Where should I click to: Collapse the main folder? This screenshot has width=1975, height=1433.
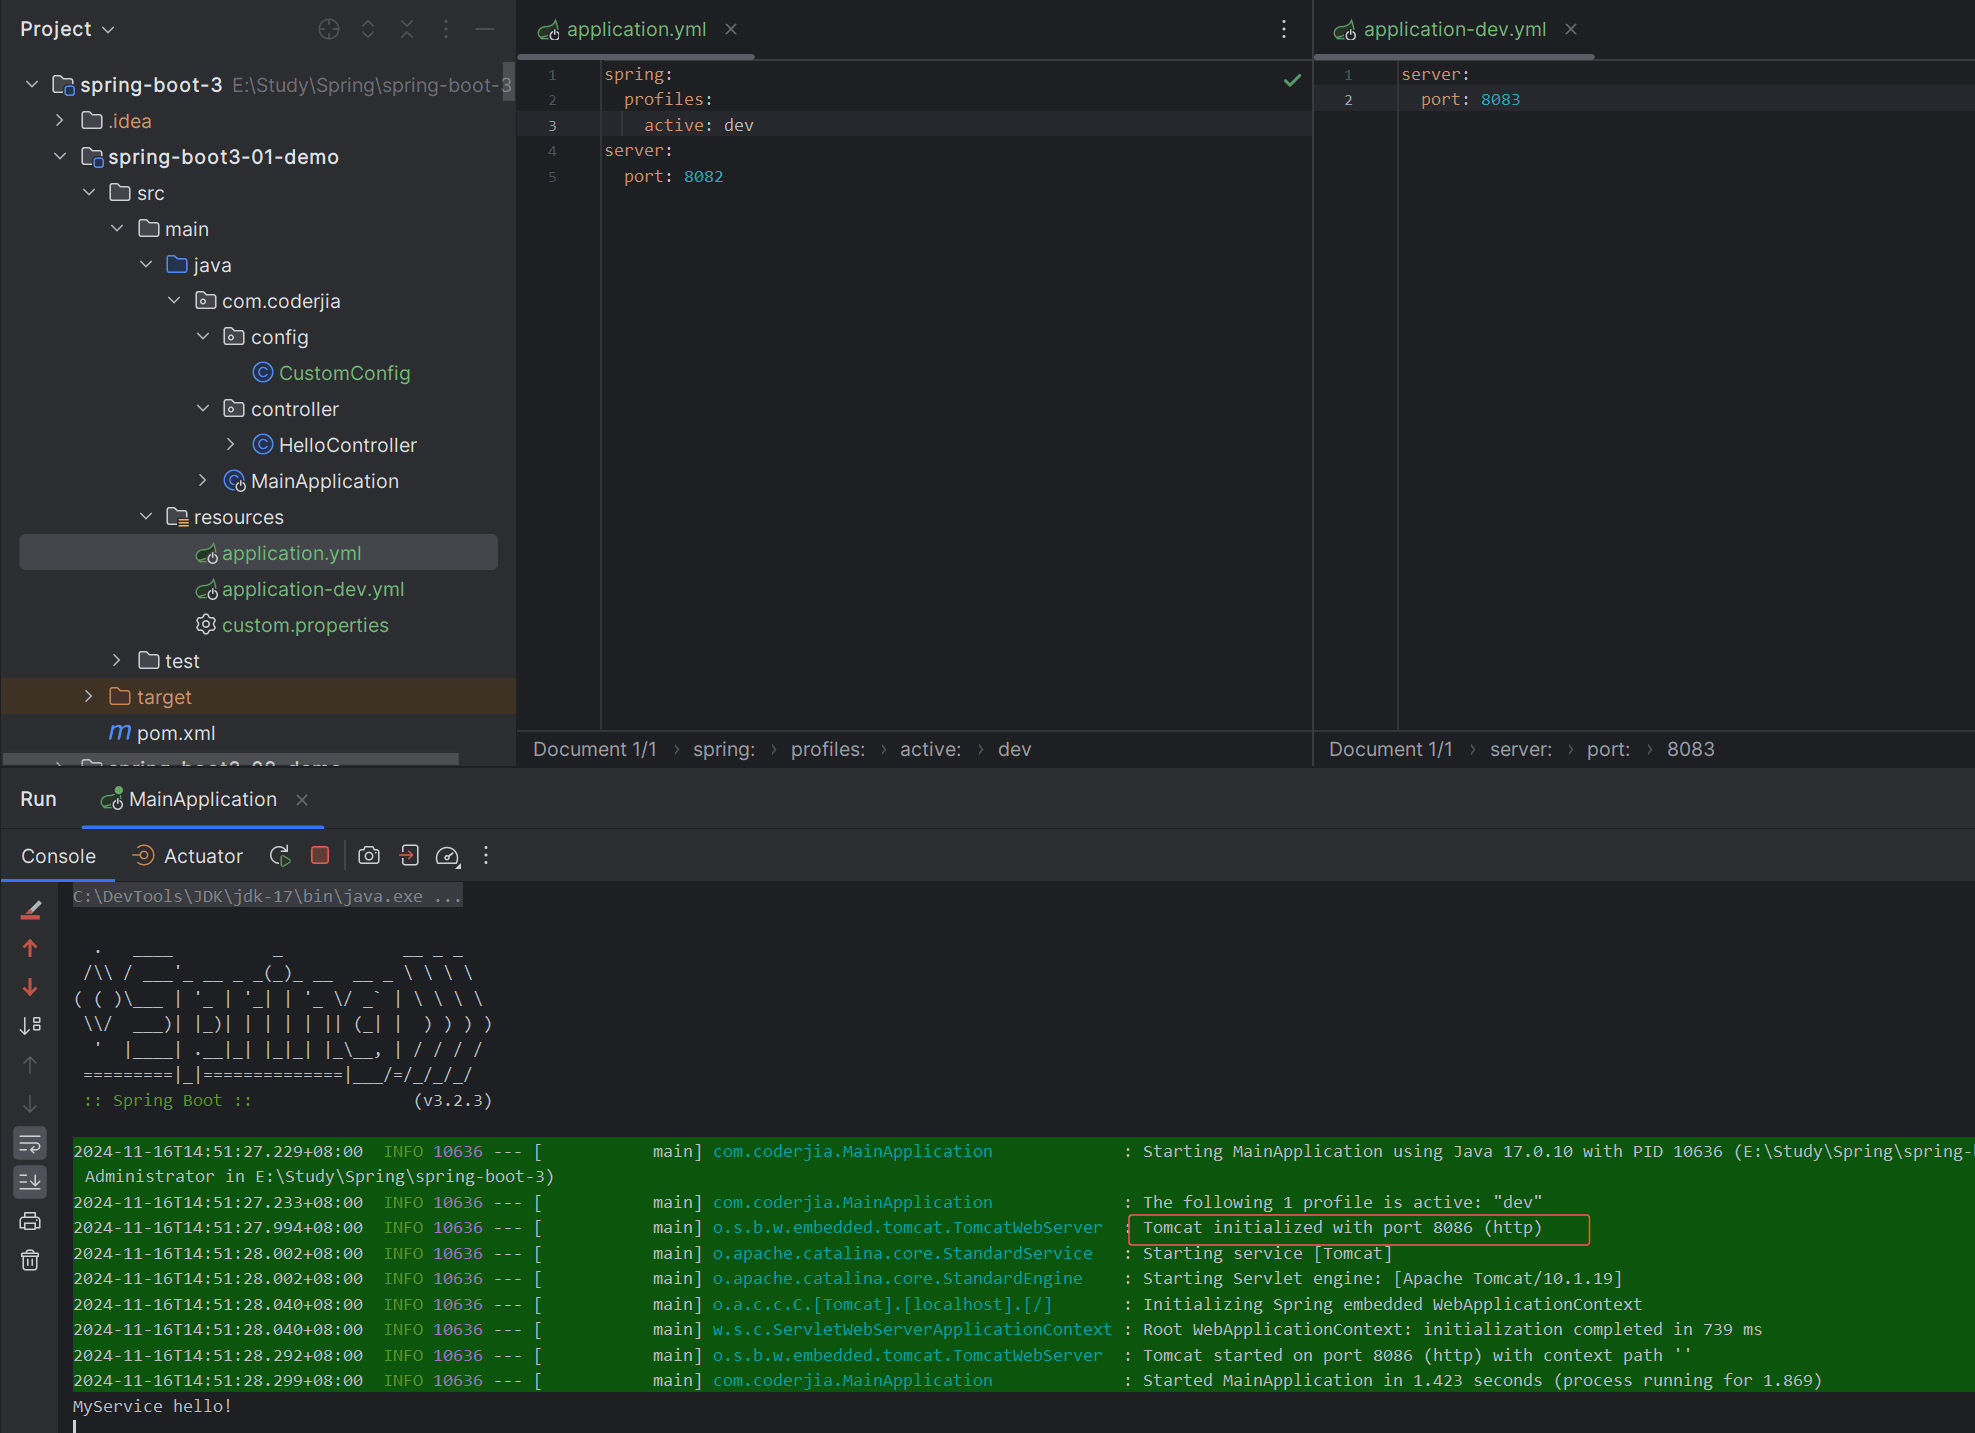[x=117, y=229]
